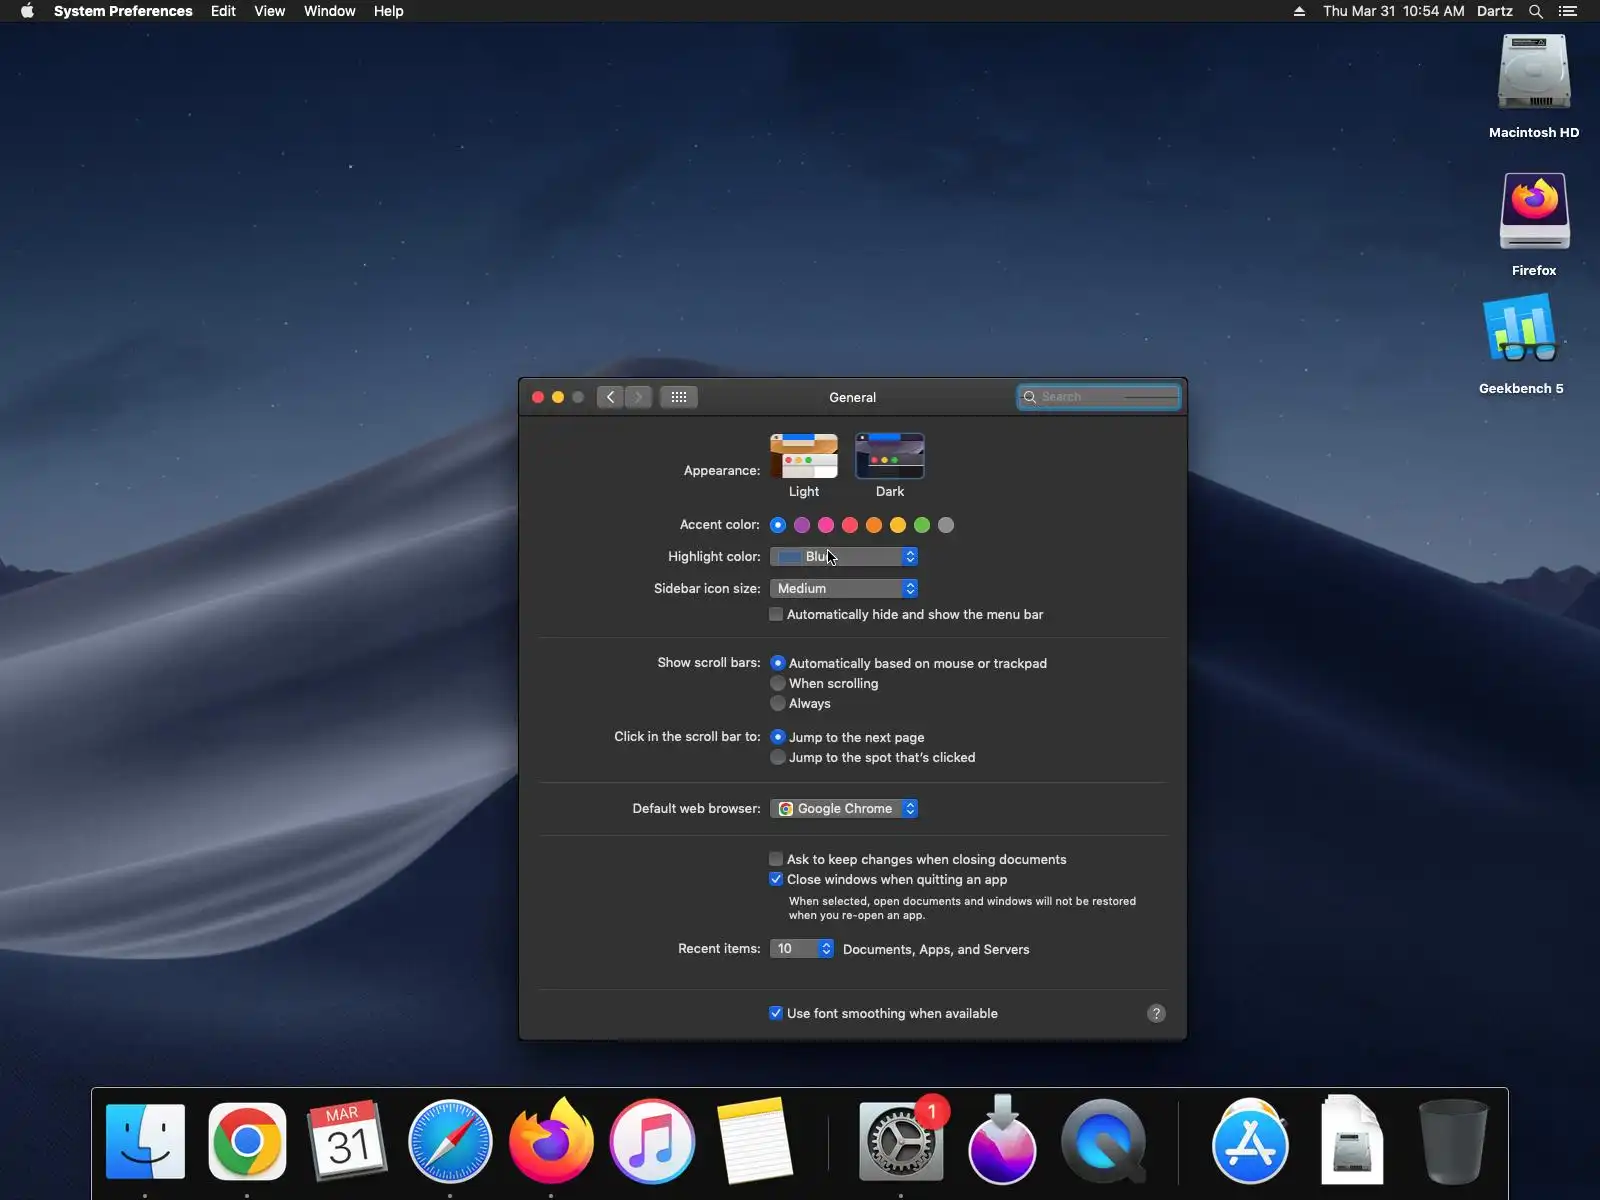The image size is (1600, 1200).
Task: Select the blue accent color
Action: click(778, 525)
